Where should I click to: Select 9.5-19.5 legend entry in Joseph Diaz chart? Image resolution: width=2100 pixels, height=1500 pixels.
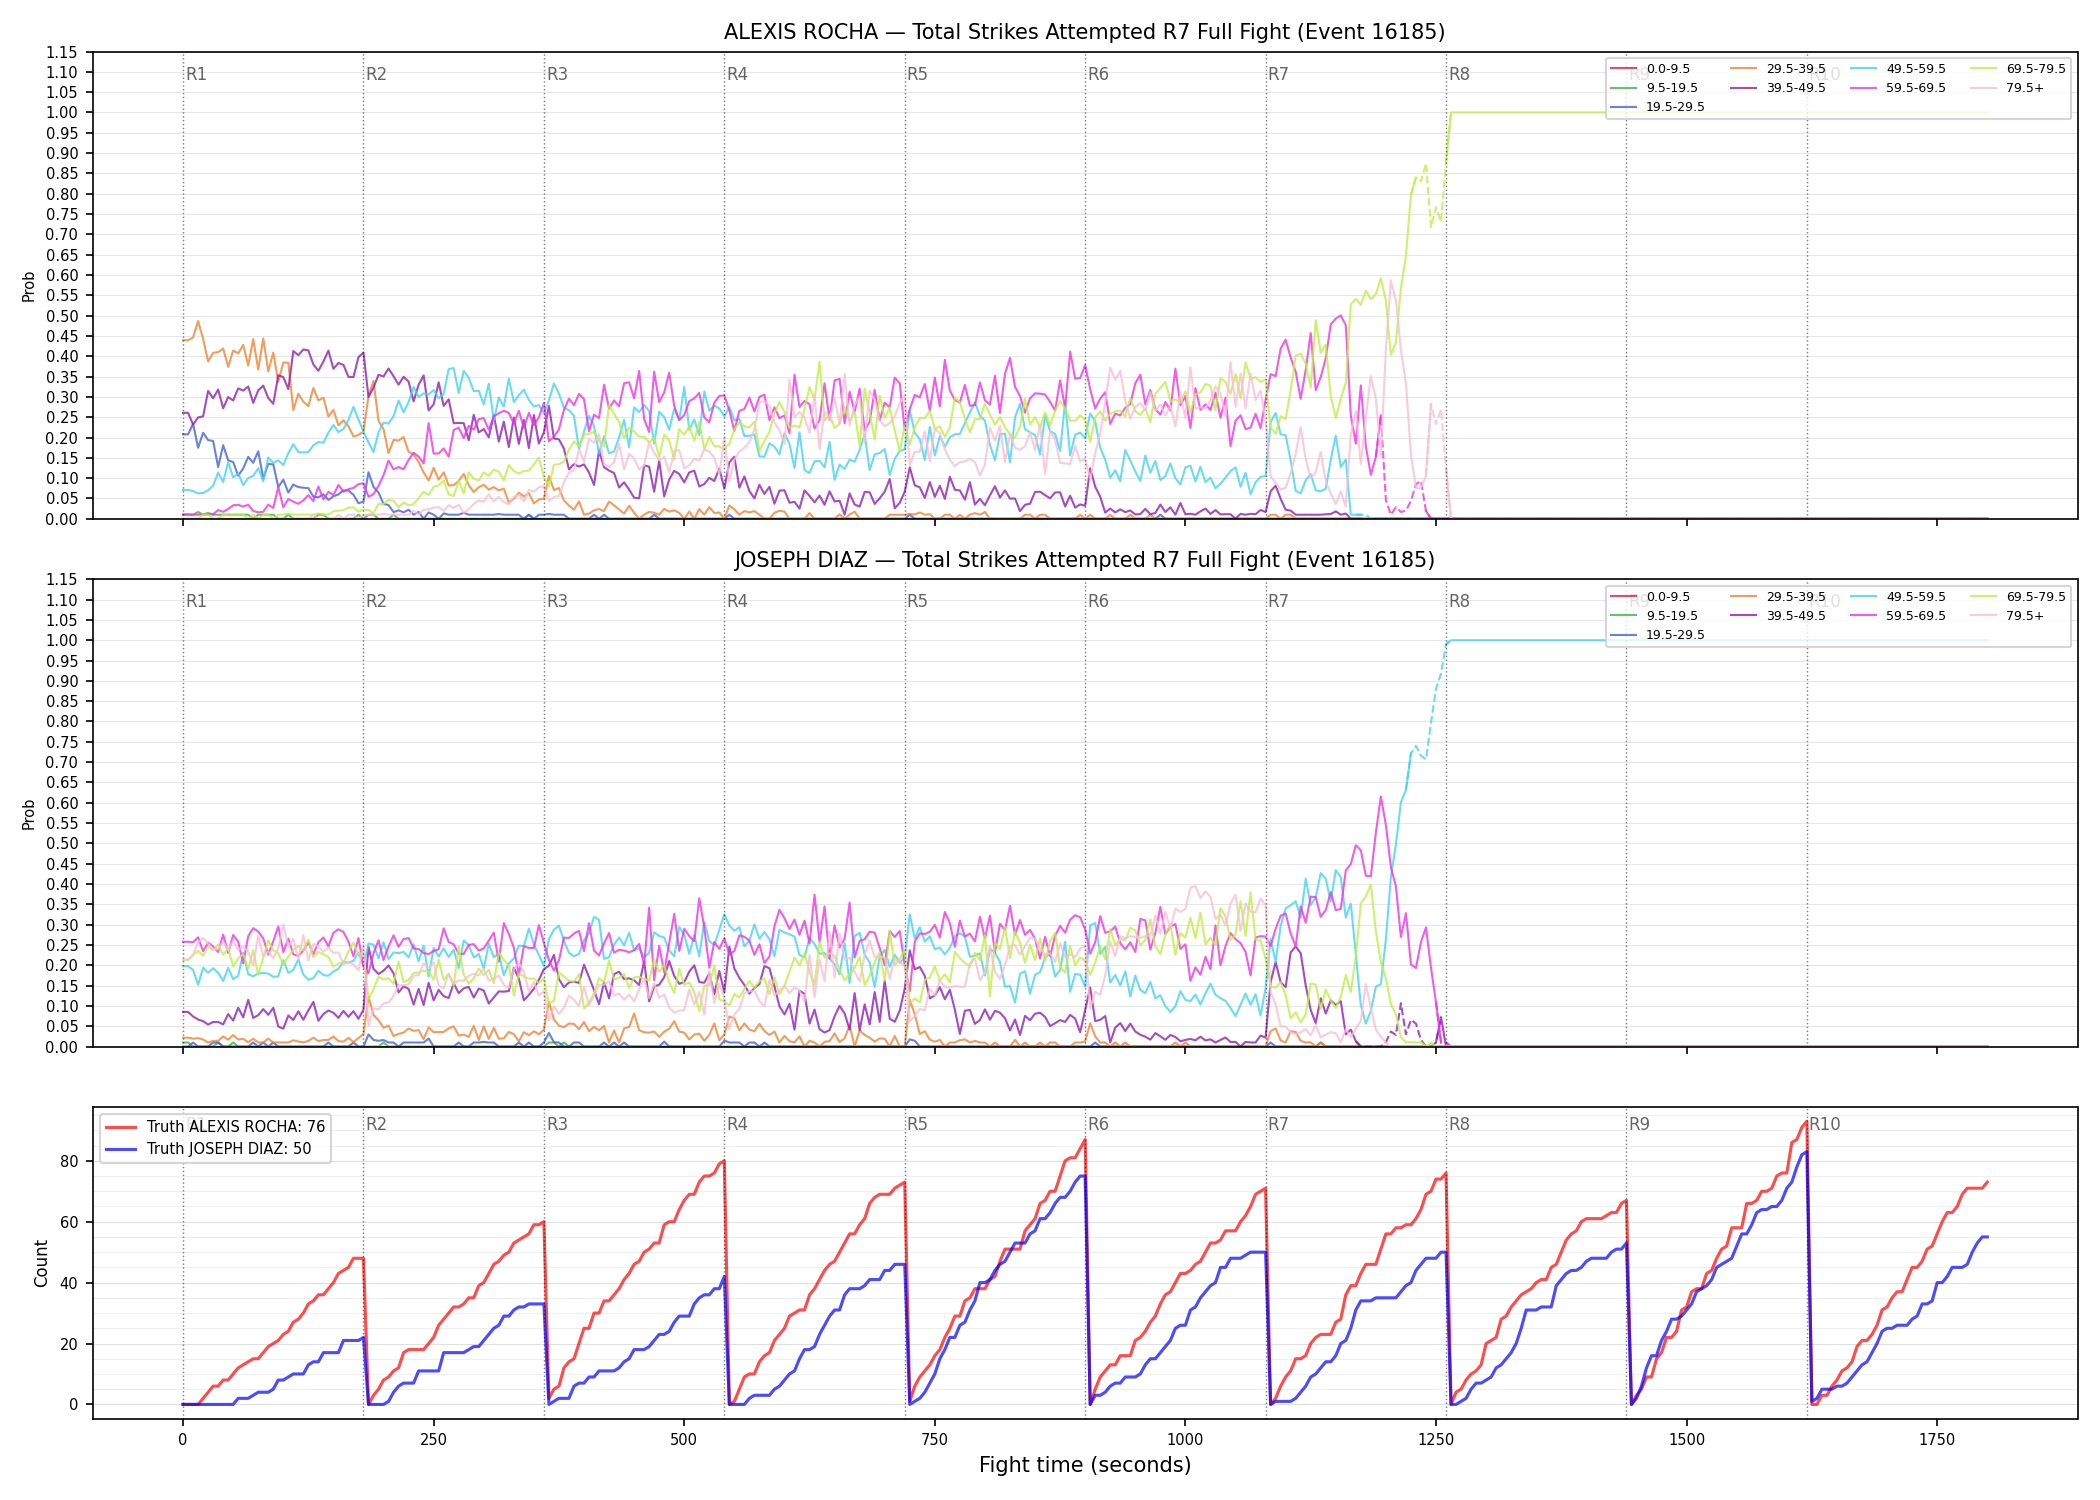click(1654, 616)
